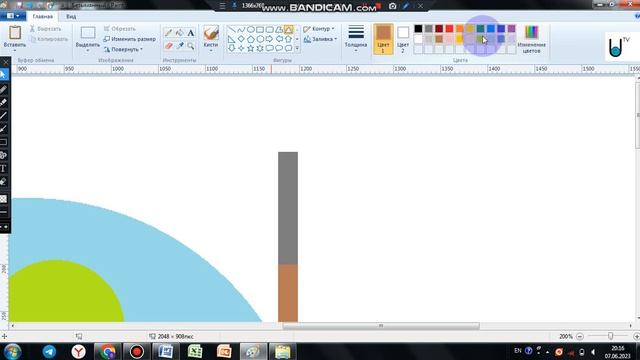Activate the Text tool (A)

tap(191, 33)
